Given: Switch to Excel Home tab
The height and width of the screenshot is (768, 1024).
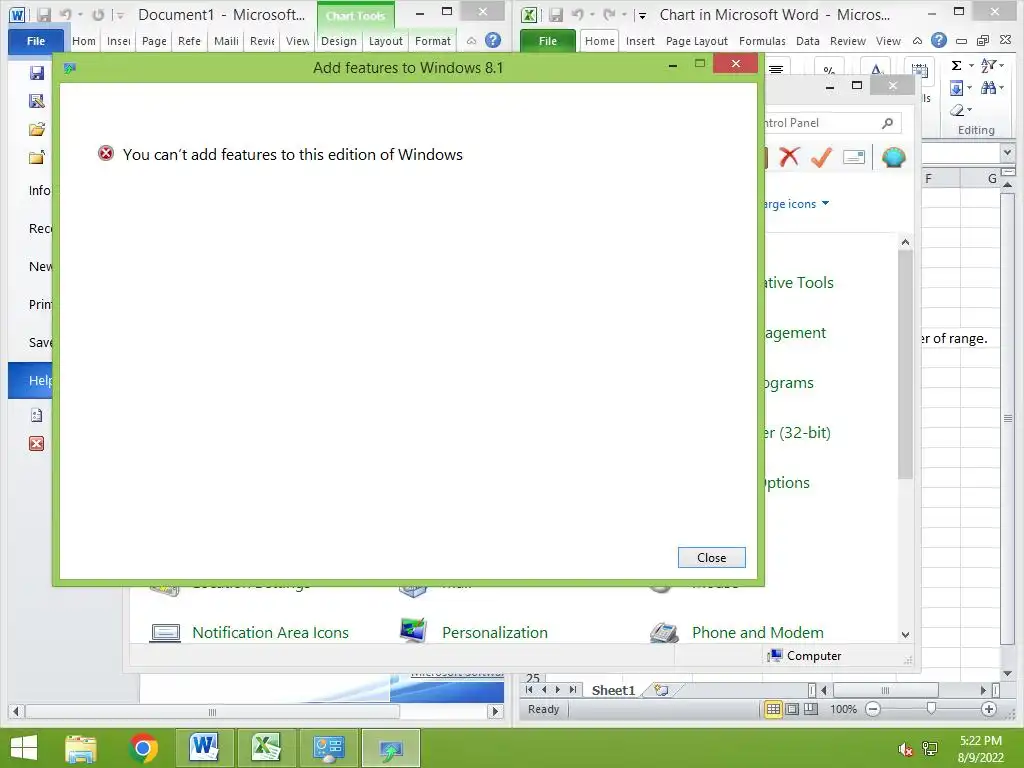Looking at the screenshot, I should pos(600,40).
